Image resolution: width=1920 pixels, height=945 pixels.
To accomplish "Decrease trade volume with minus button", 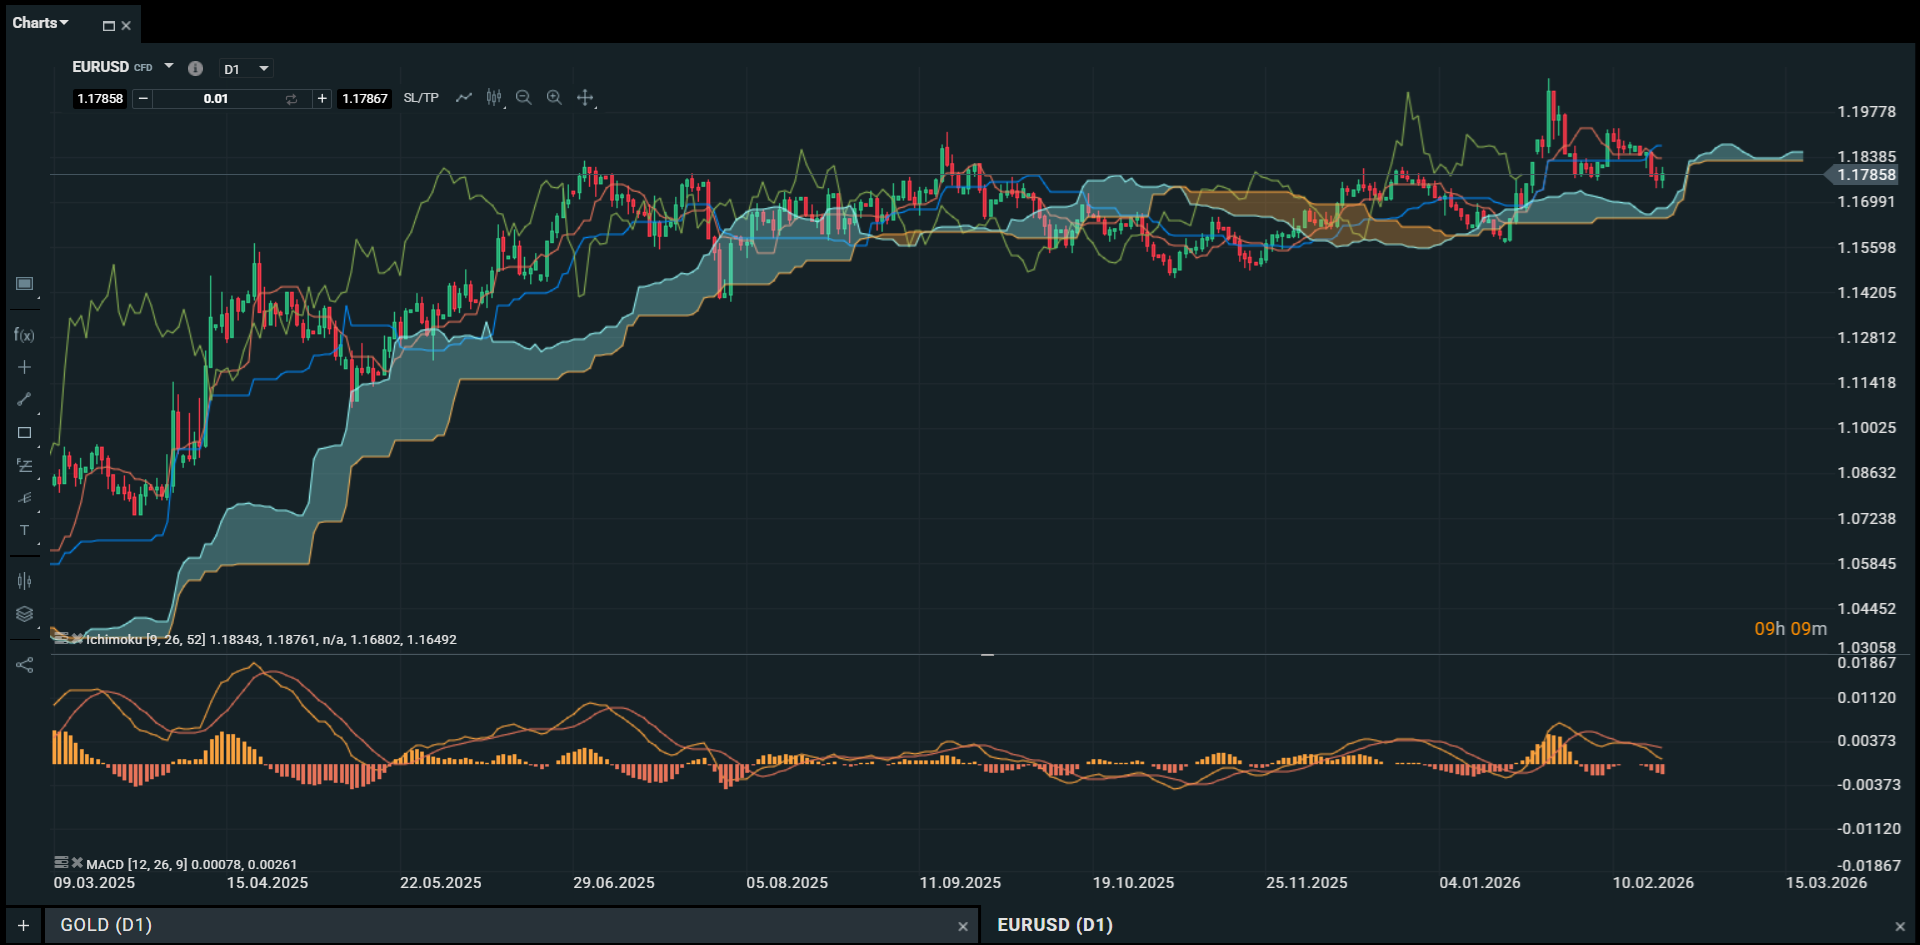I will (x=143, y=99).
